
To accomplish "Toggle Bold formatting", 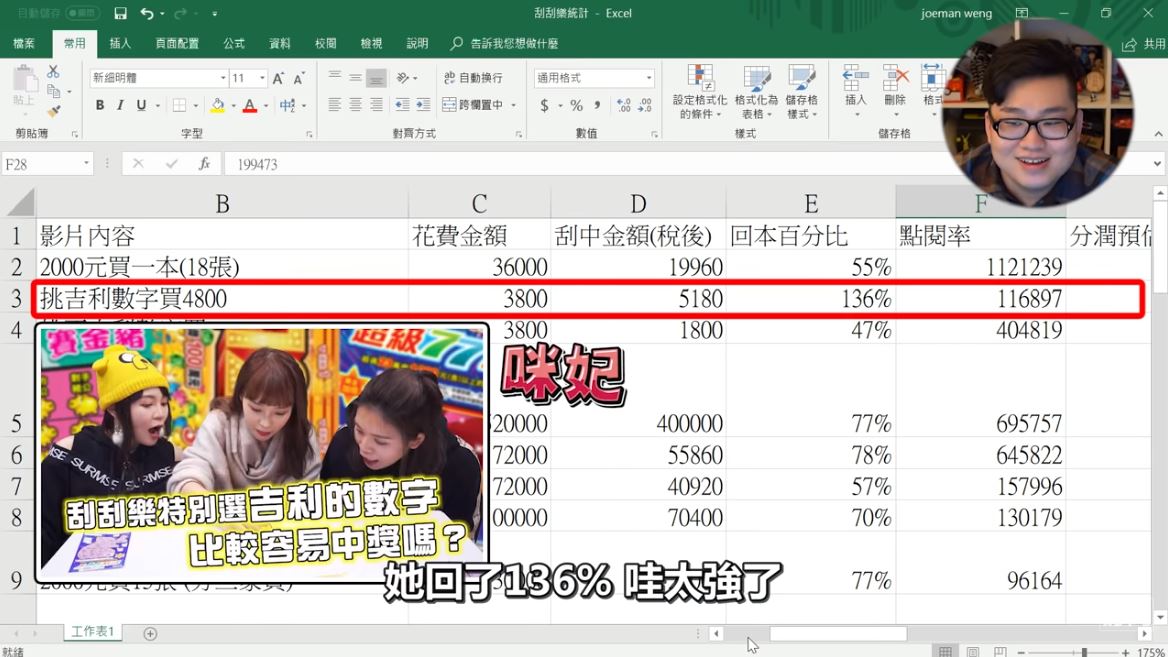I will point(100,105).
